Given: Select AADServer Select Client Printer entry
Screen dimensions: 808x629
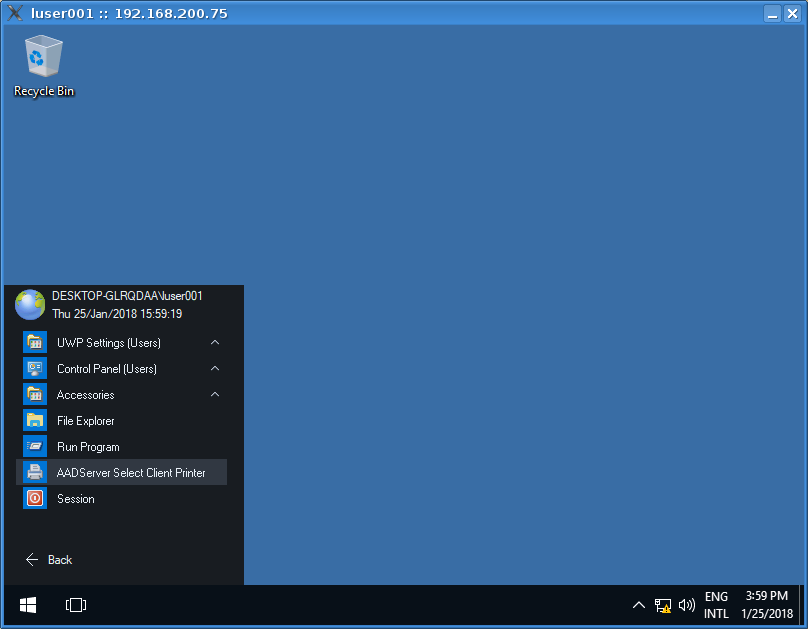Looking at the screenshot, I should click(131, 473).
